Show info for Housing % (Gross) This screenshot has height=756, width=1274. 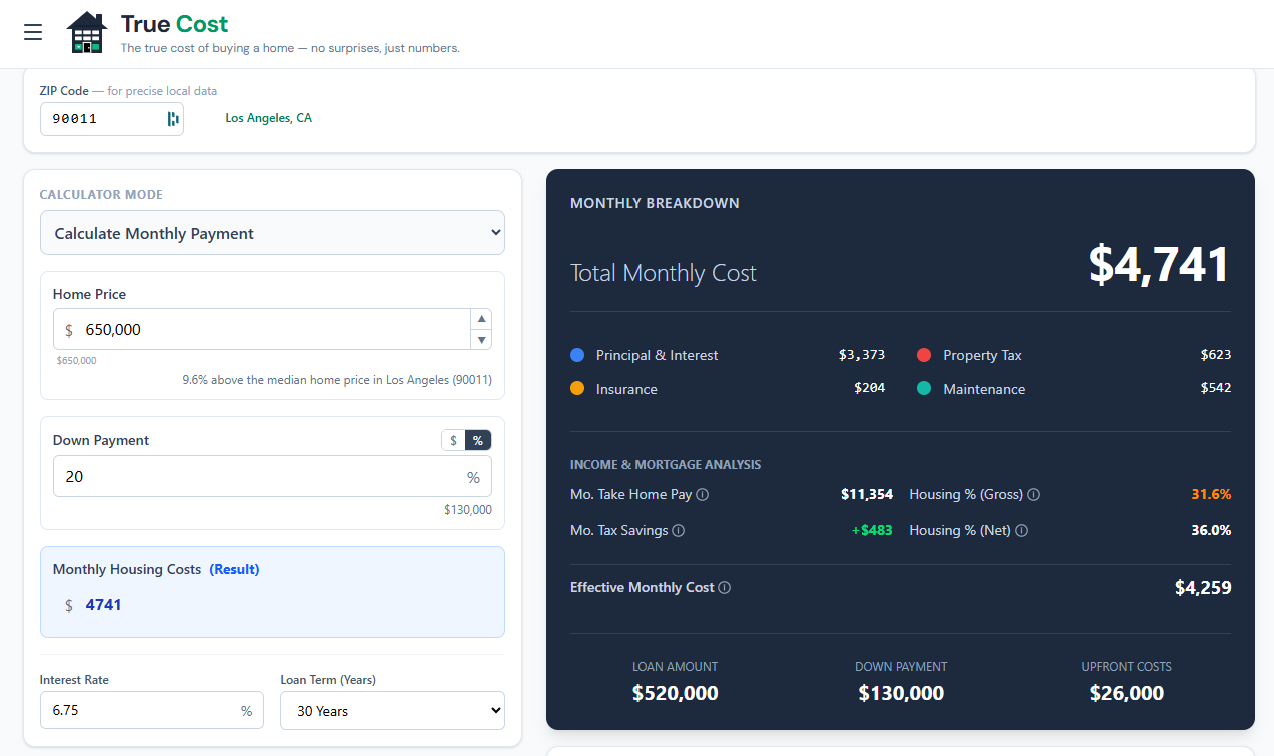point(1034,495)
